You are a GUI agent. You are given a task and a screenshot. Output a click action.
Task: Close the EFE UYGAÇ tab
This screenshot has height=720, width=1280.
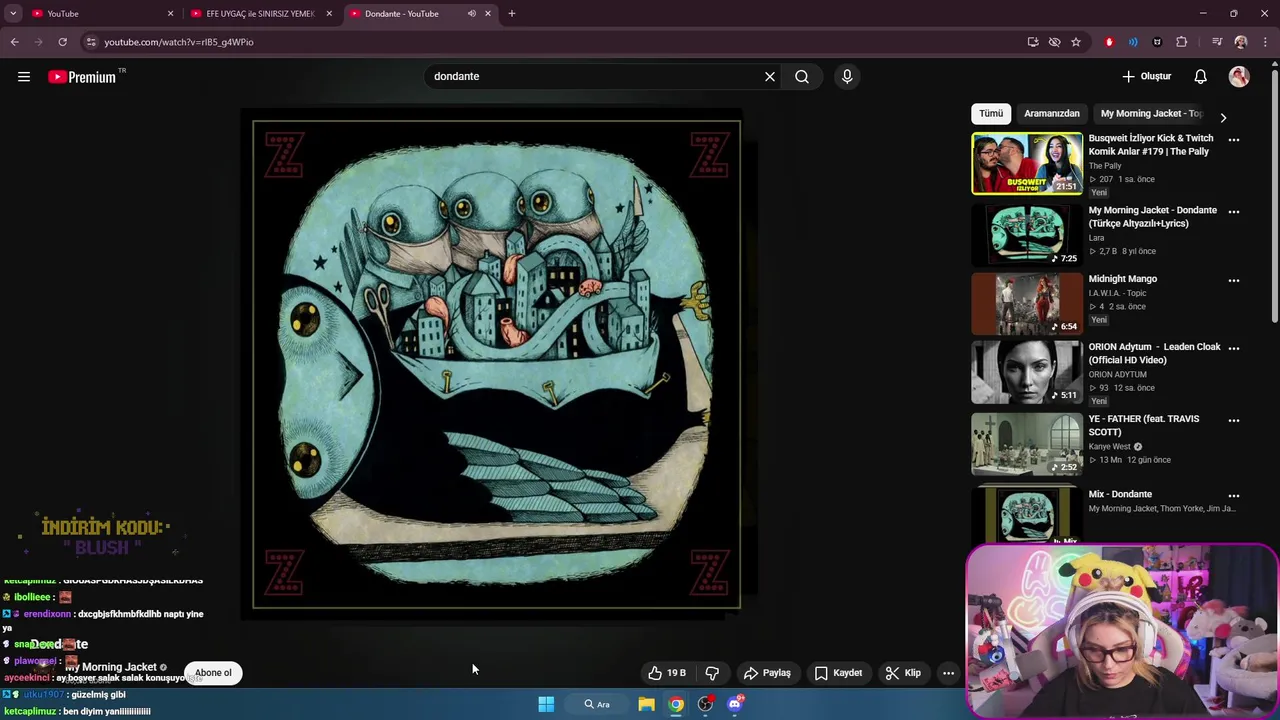click(329, 14)
